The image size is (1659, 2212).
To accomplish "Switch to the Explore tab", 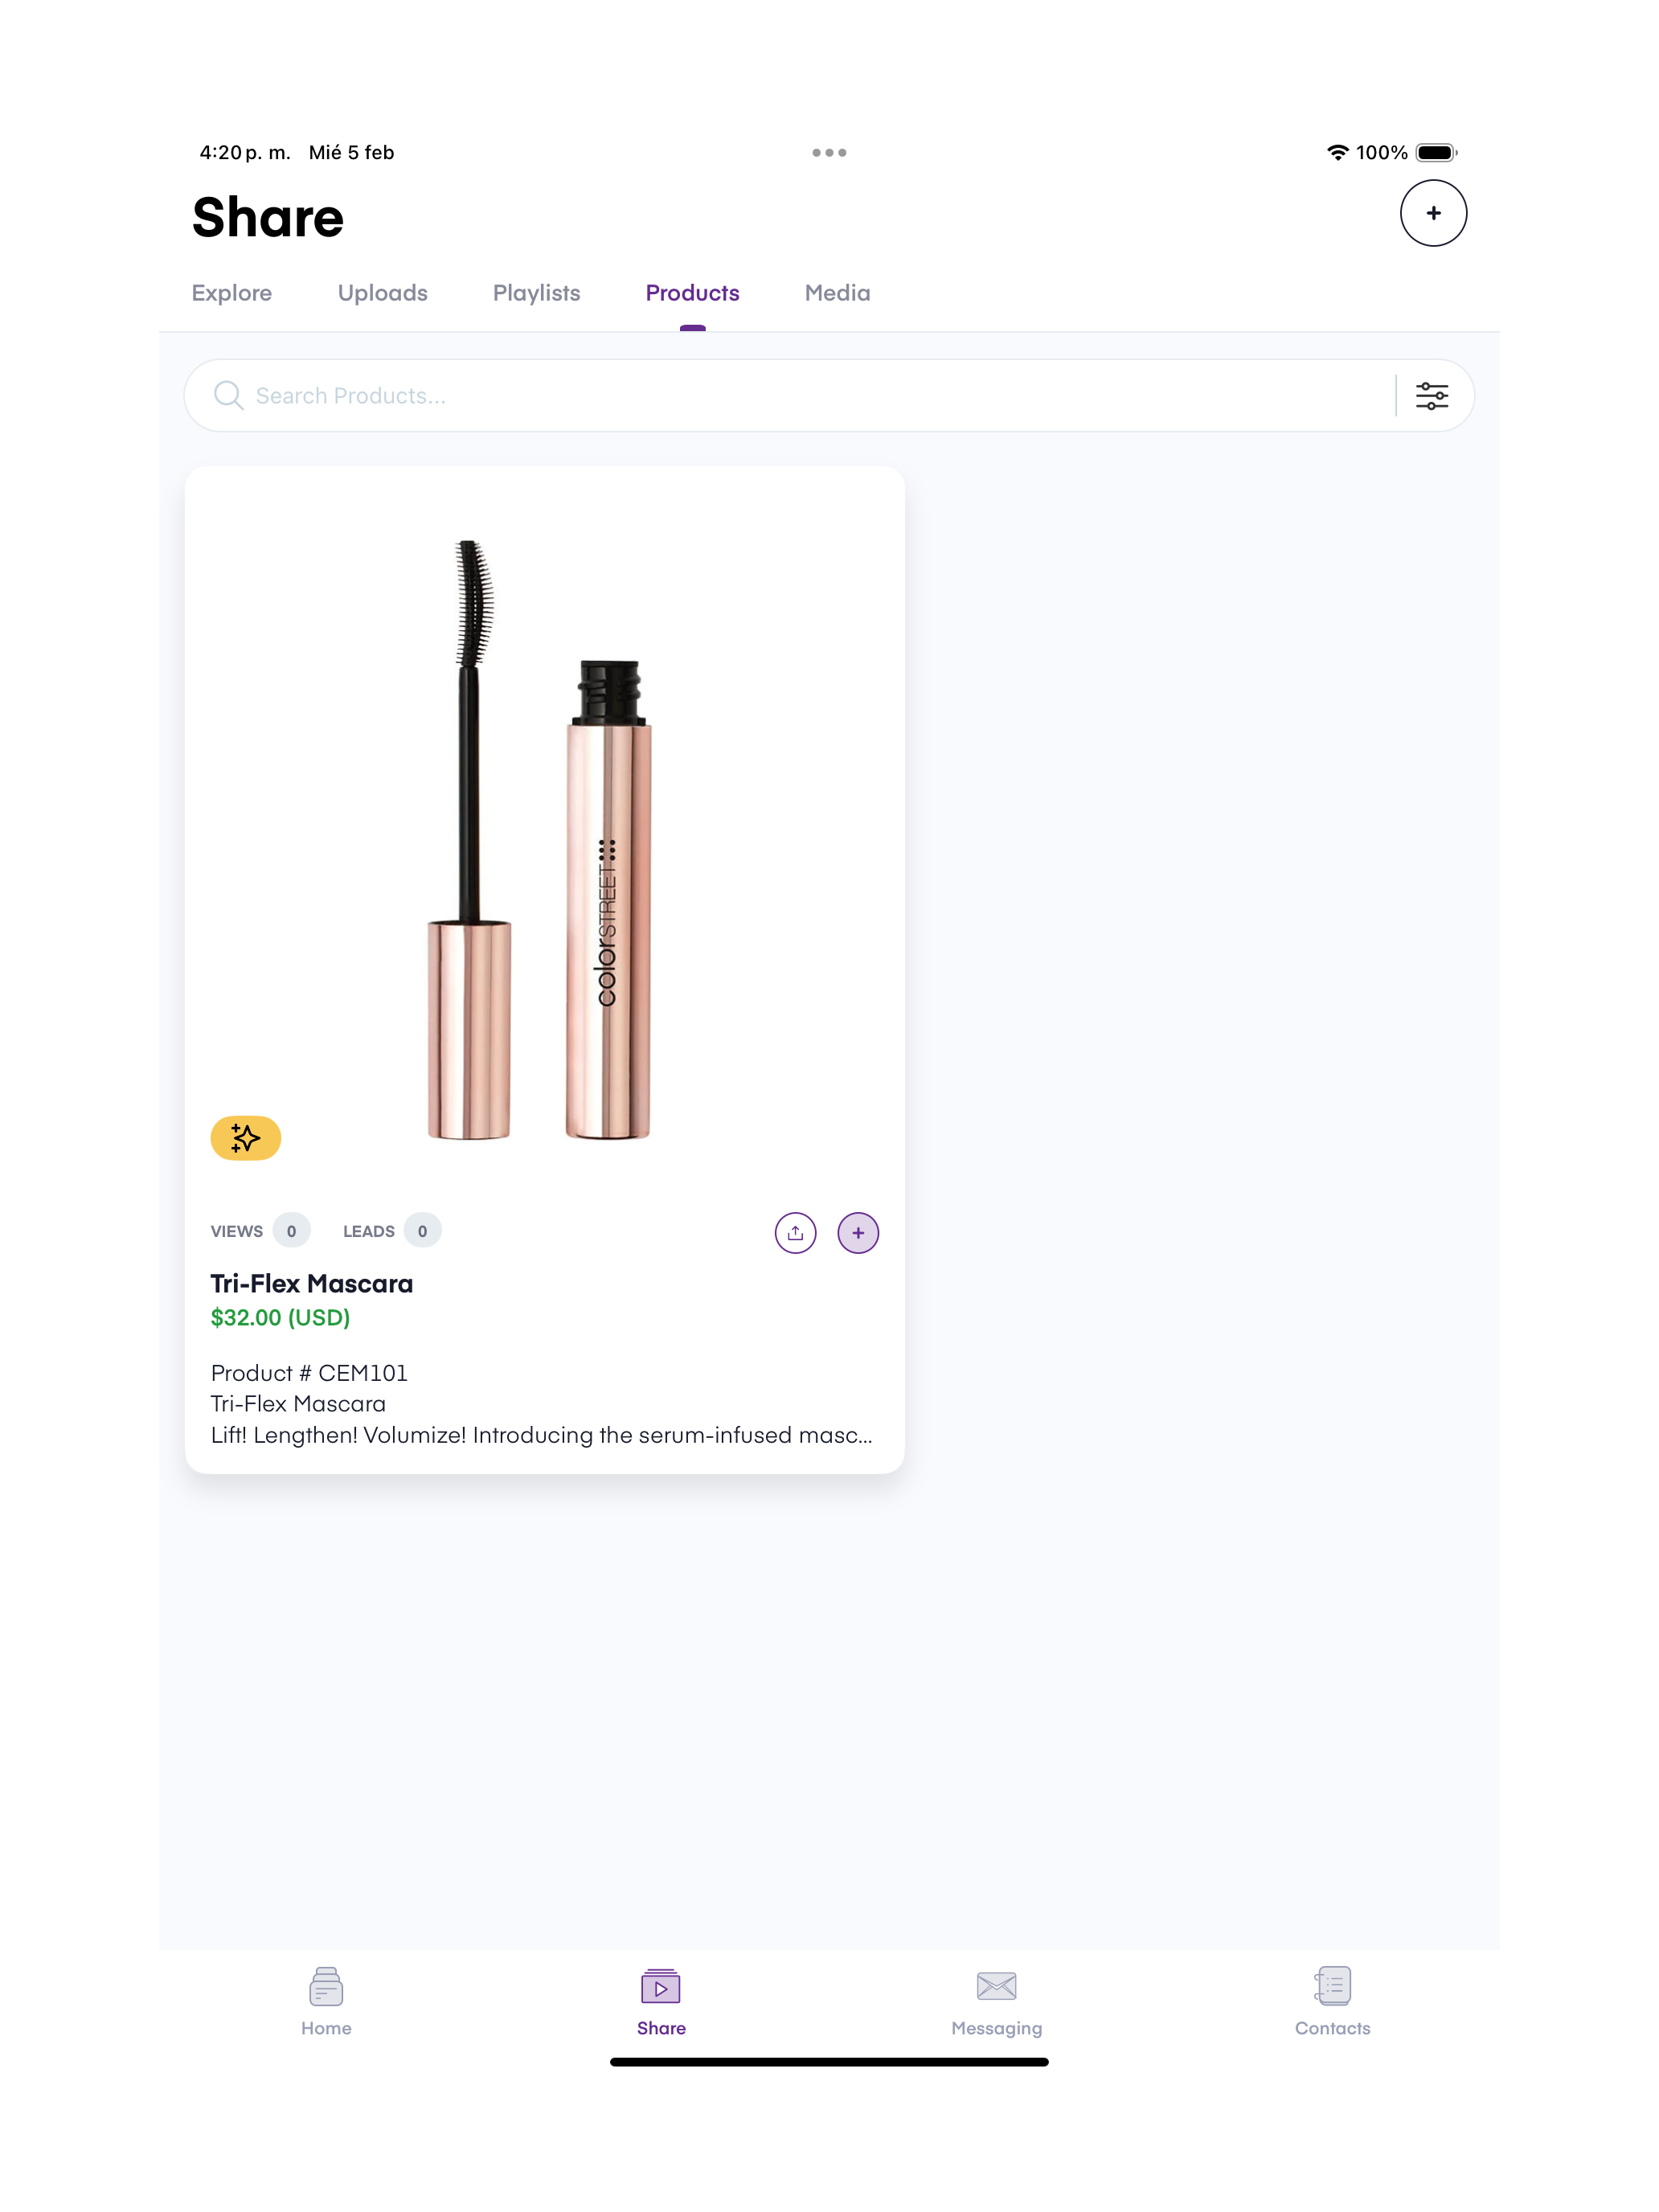I will pos(232,293).
